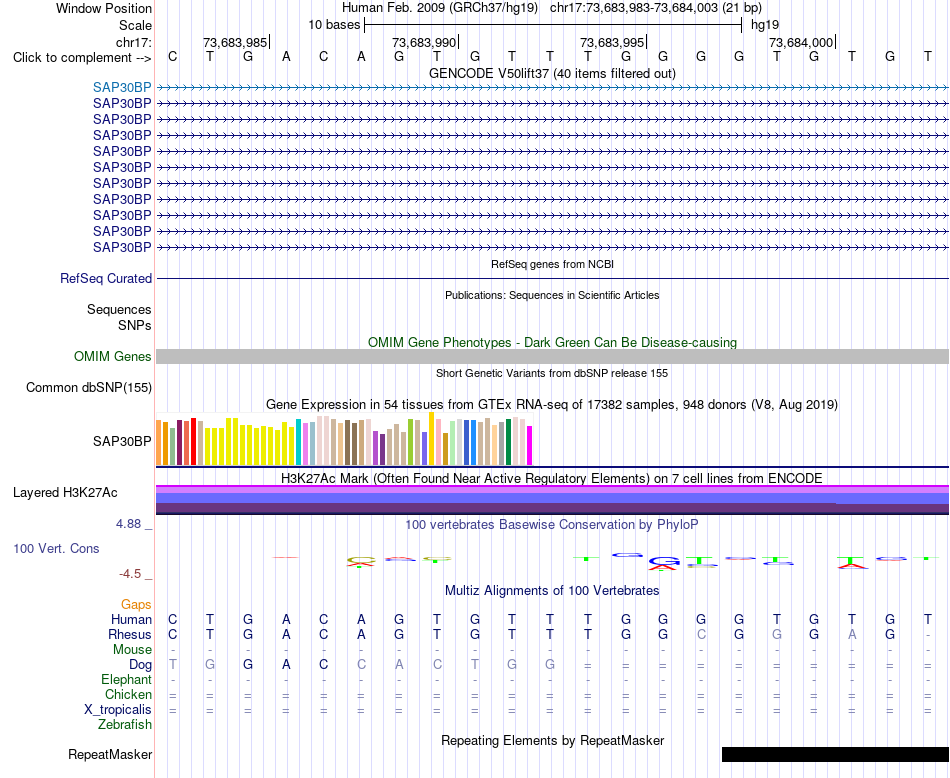The image size is (950, 778).
Task: Open the RefSeq Curated track label
Action: point(106,278)
